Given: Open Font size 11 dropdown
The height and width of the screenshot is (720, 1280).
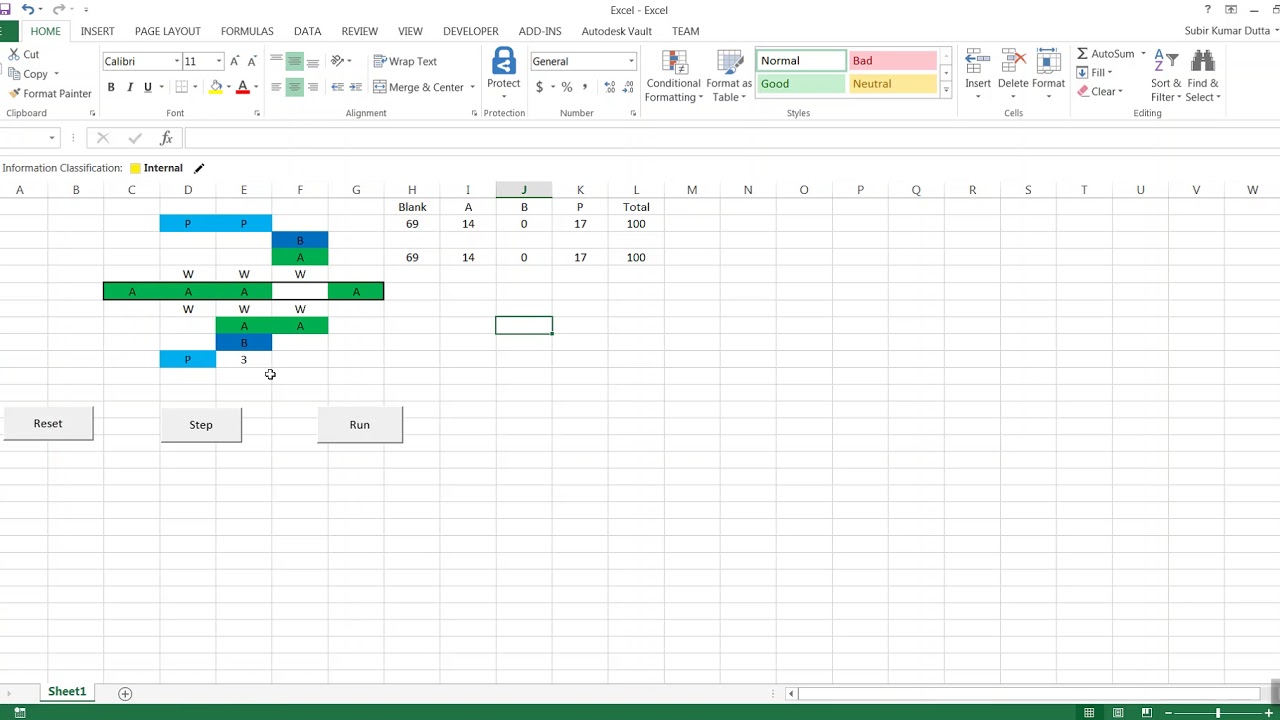Looking at the screenshot, I should [218, 61].
